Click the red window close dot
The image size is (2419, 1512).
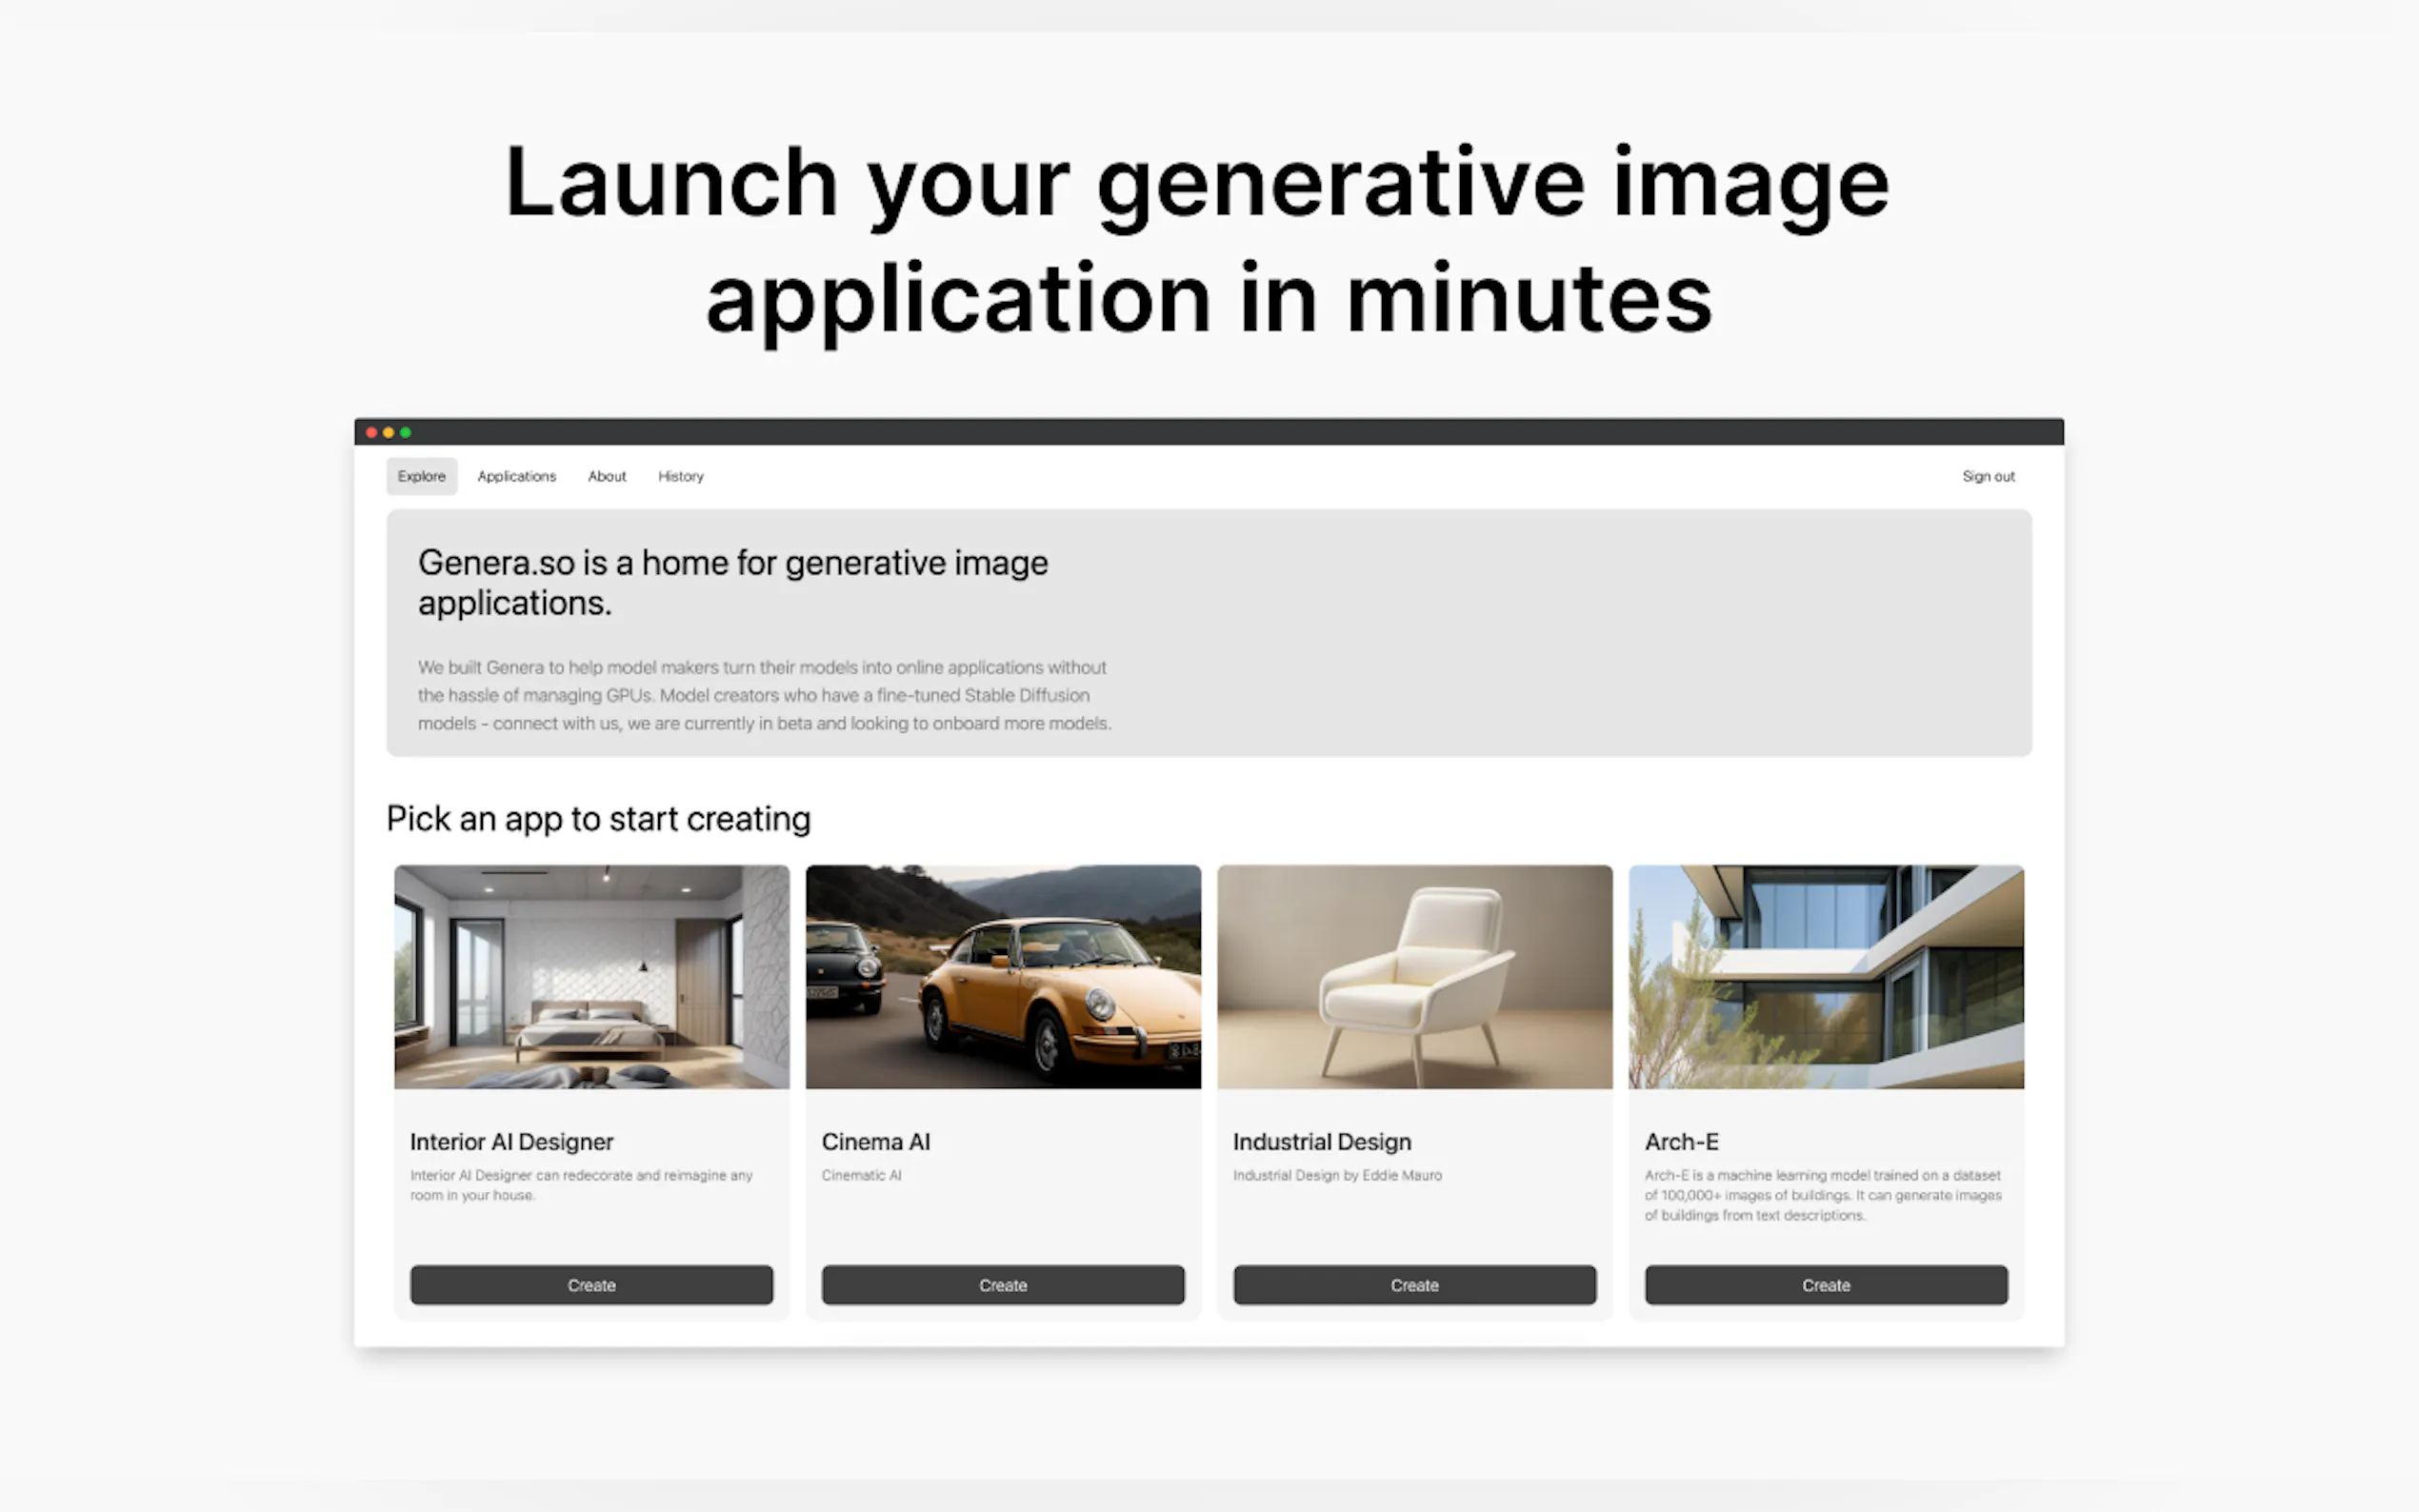point(372,432)
